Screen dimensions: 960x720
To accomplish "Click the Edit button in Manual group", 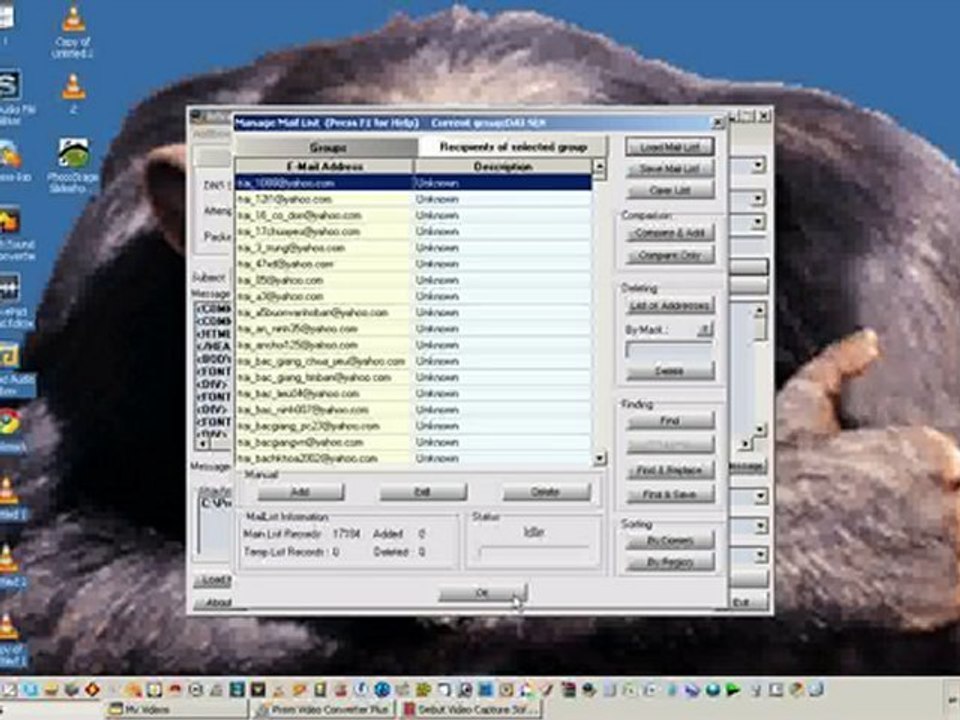I will click(422, 492).
